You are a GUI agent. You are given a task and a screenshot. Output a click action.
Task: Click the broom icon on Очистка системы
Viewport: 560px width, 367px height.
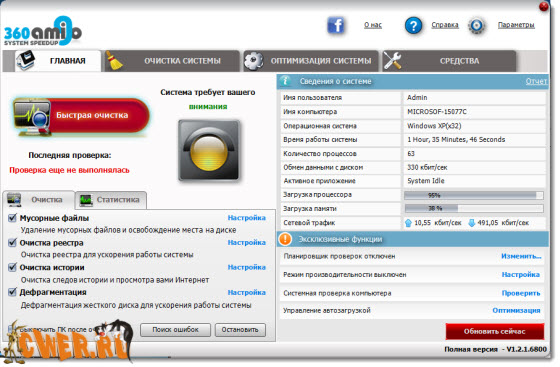point(114,60)
